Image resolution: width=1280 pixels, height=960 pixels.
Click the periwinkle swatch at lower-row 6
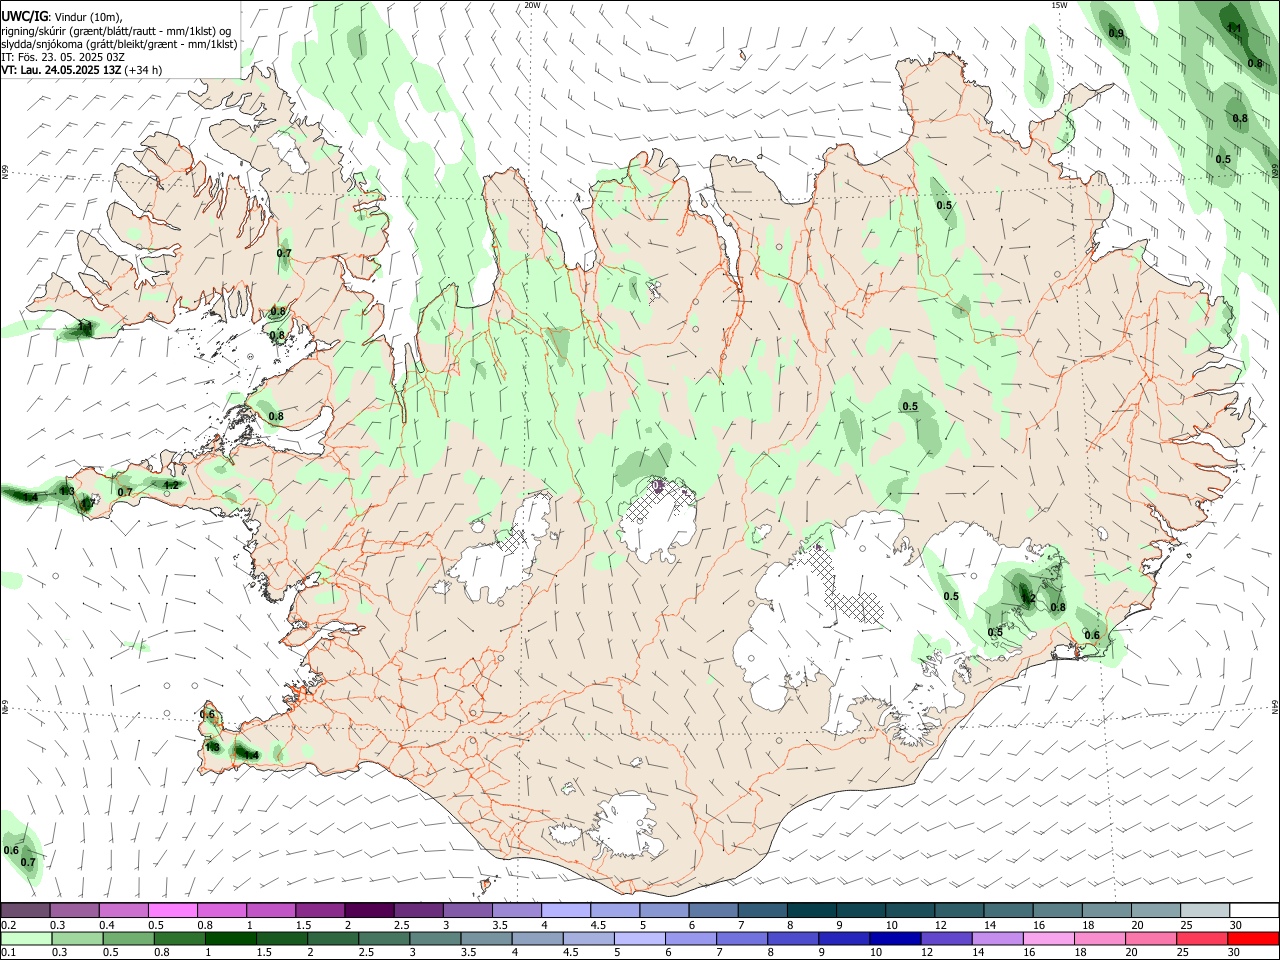point(691,938)
